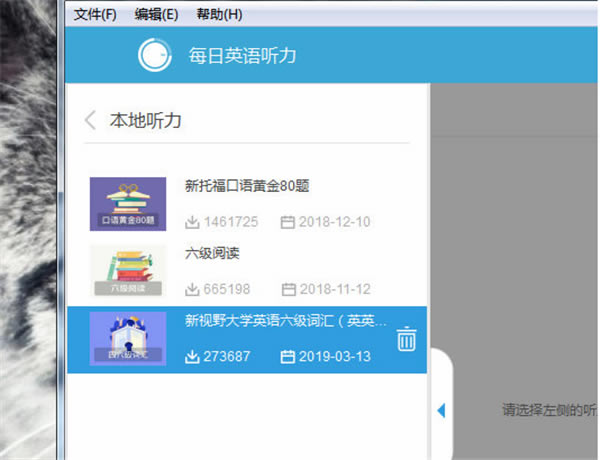The width and height of the screenshot is (600, 460).
Task: Click download icon next to 665198
Action: coord(192,289)
